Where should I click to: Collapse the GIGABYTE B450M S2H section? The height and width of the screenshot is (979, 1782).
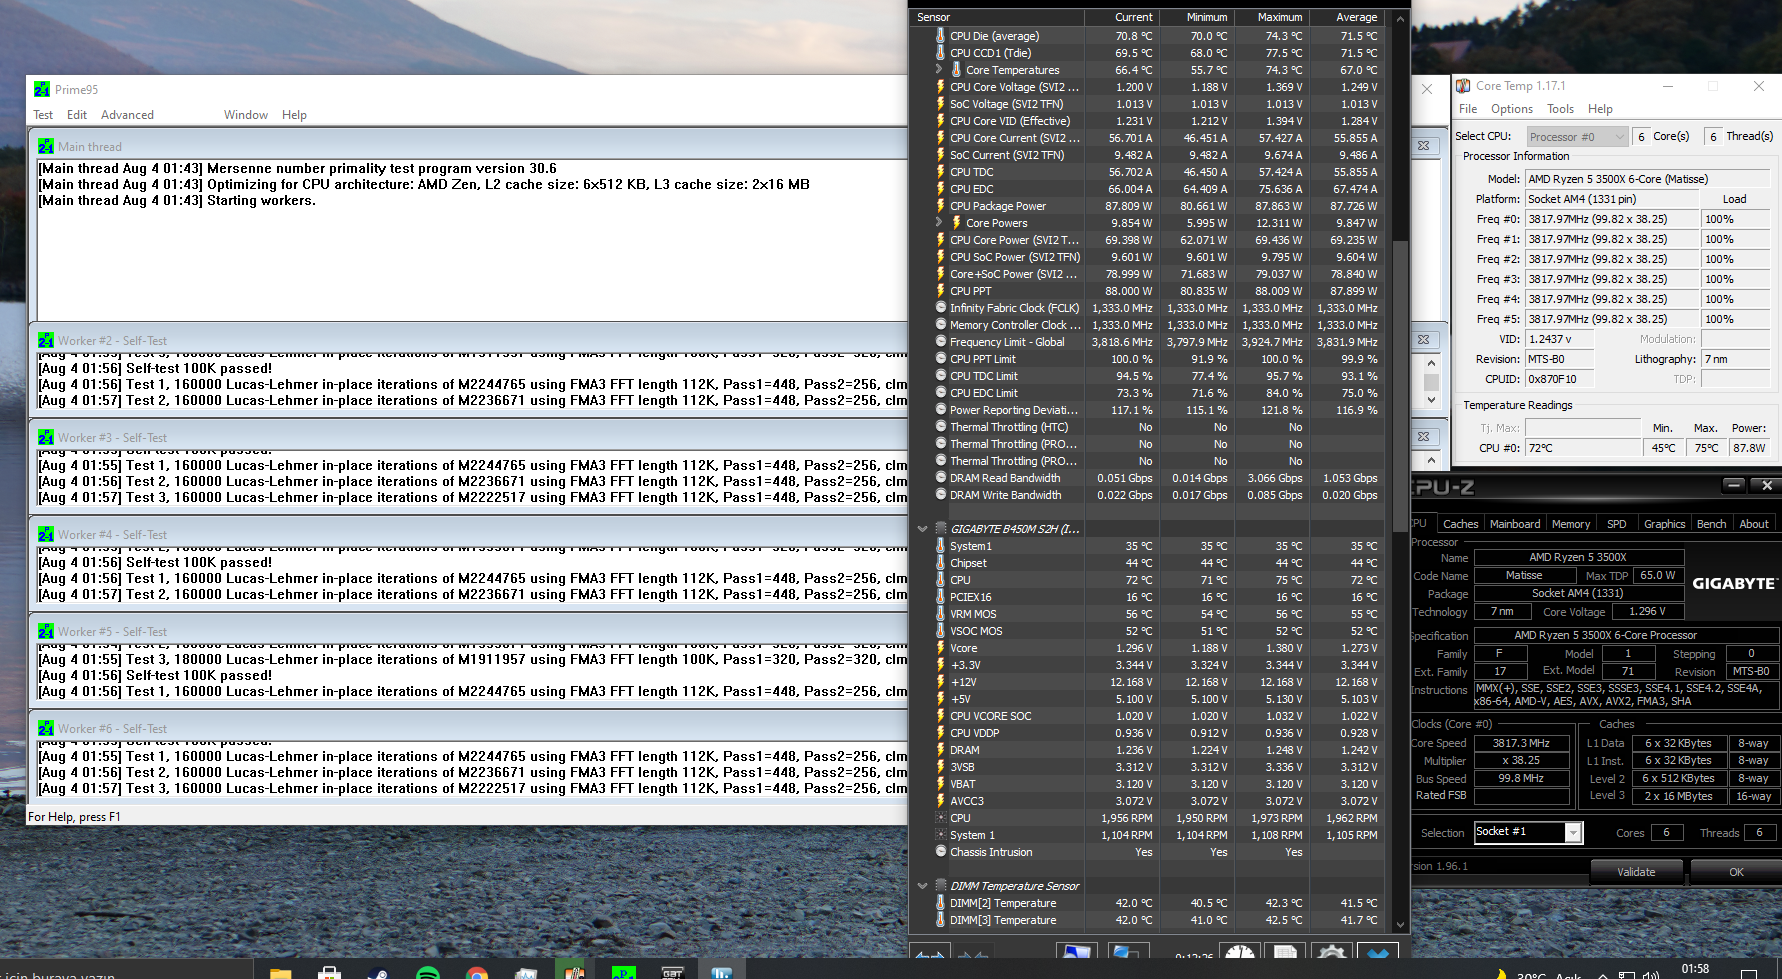coord(922,528)
